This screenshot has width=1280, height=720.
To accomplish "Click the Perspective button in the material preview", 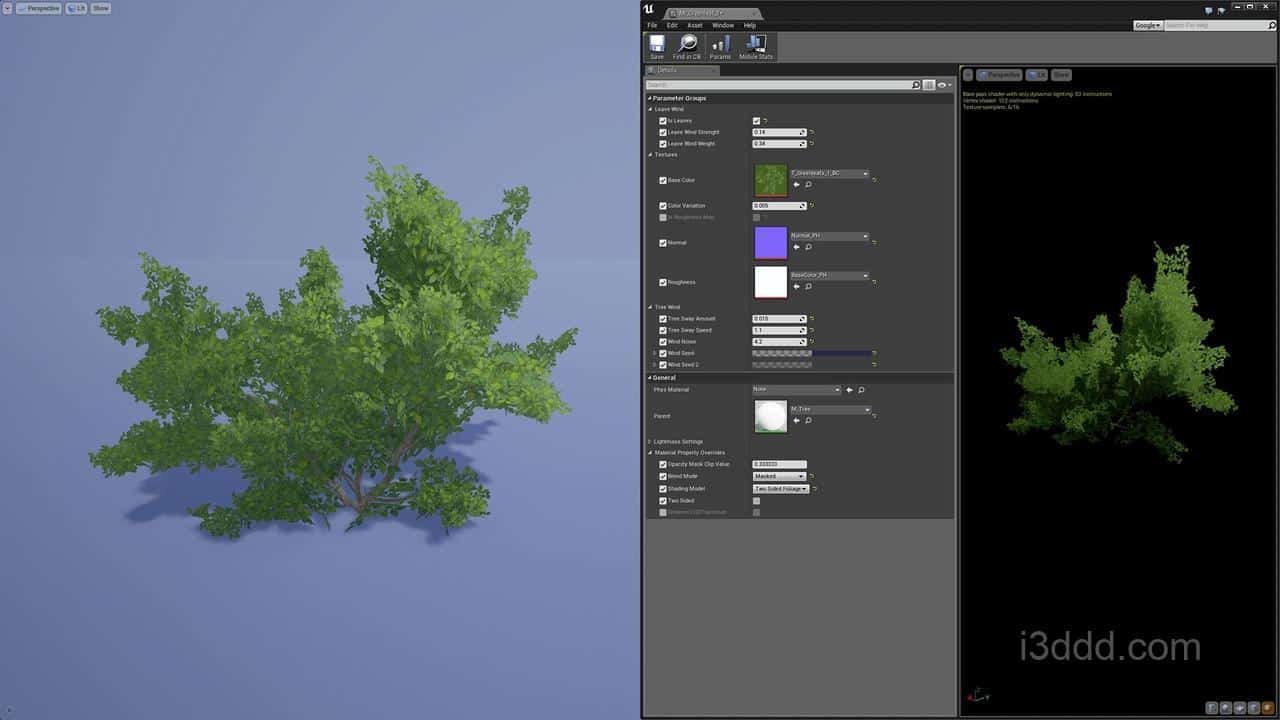I will 999,75.
